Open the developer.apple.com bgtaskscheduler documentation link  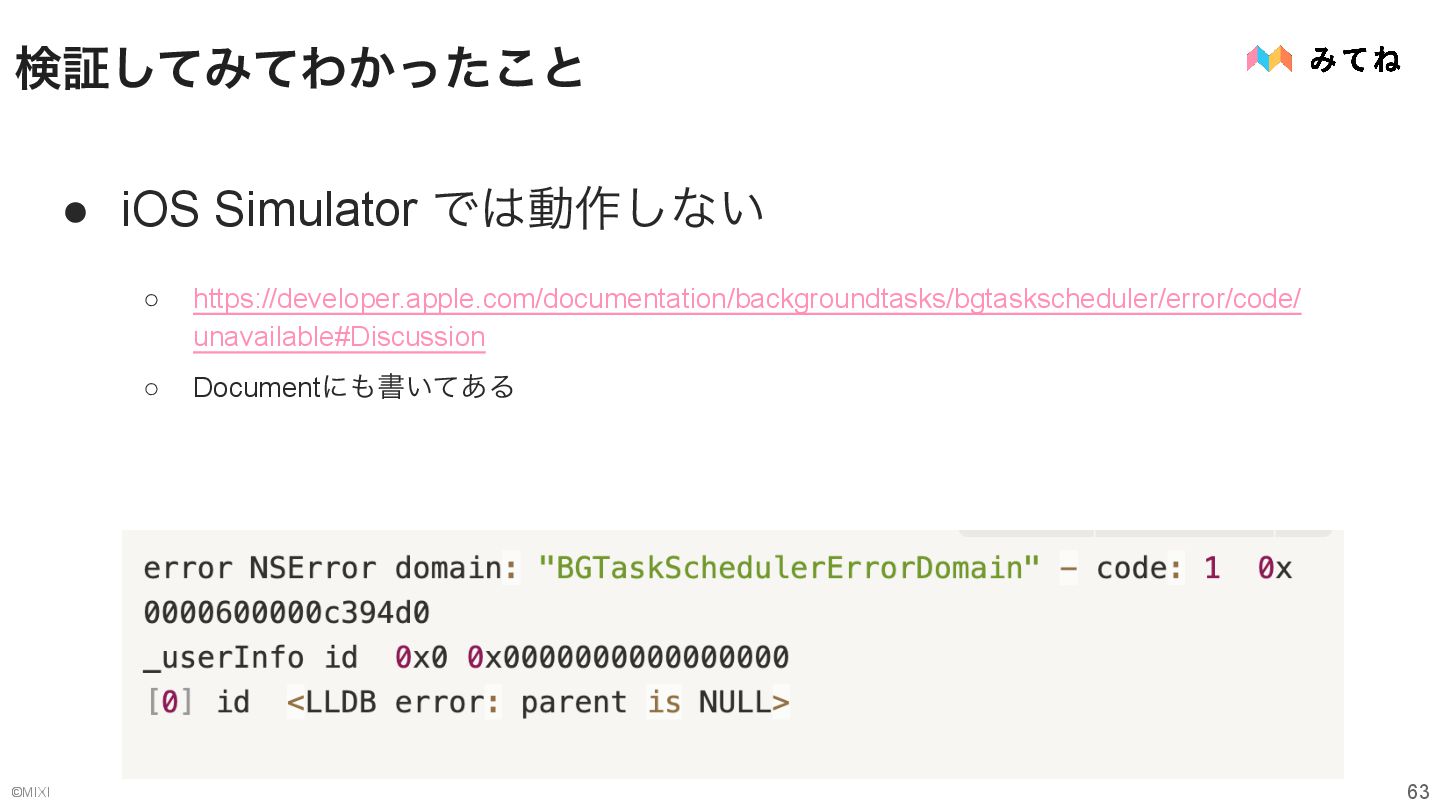(x=747, y=299)
